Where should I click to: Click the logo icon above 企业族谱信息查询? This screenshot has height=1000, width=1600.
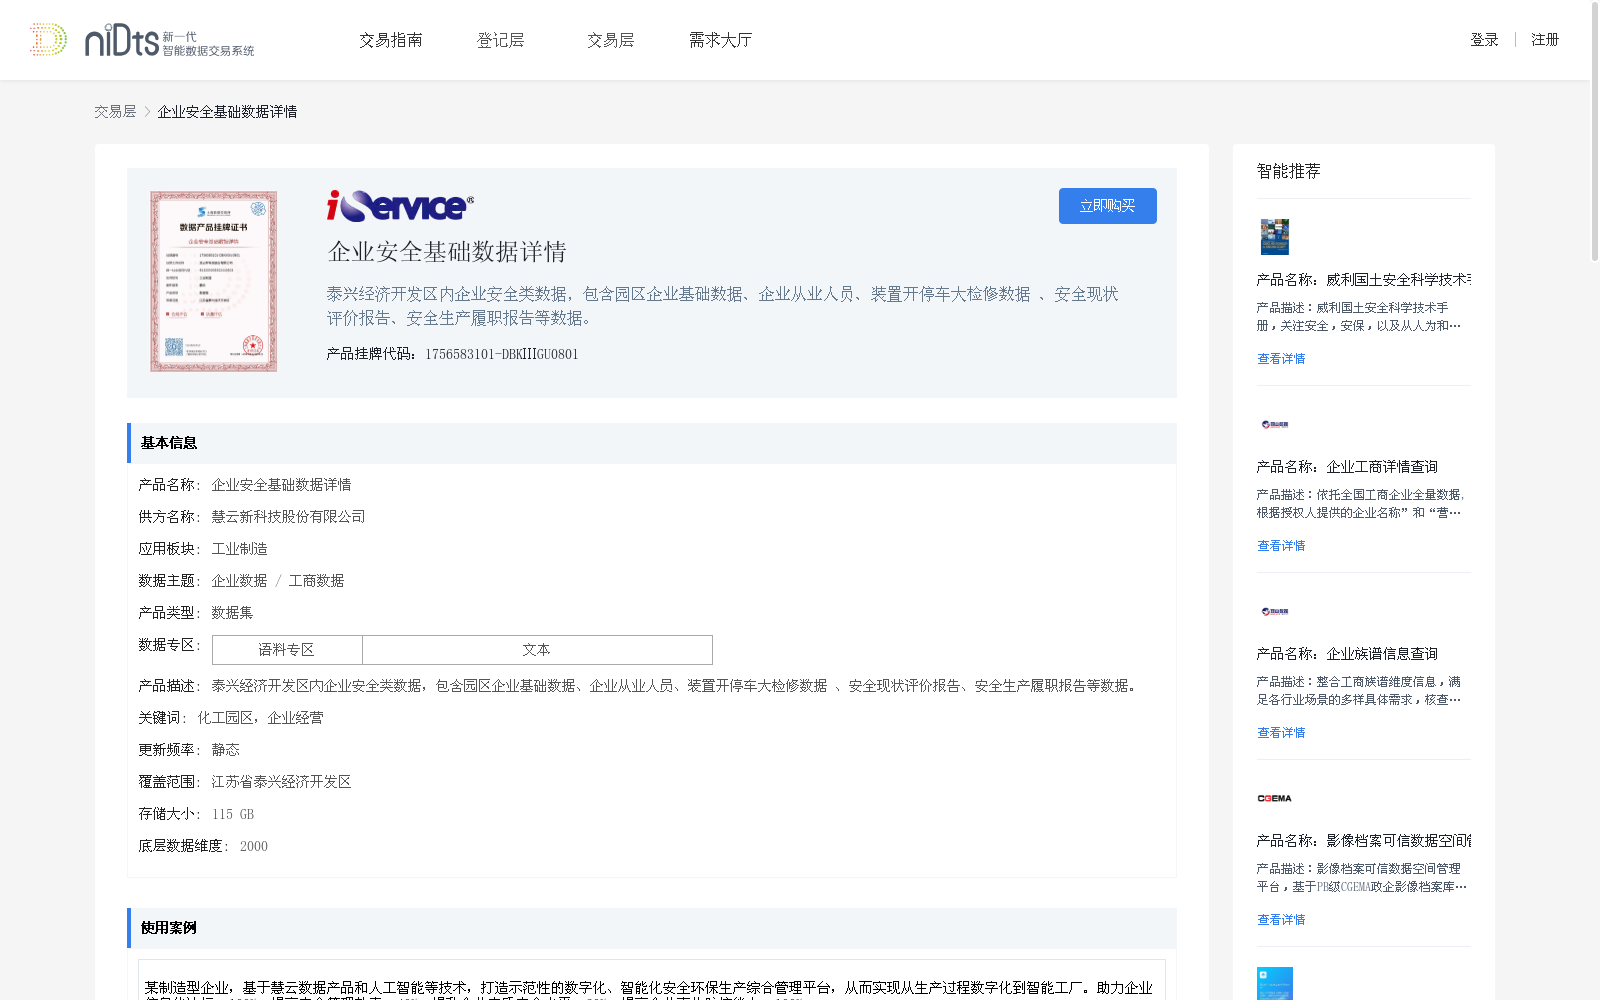pyautogui.click(x=1275, y=611)
